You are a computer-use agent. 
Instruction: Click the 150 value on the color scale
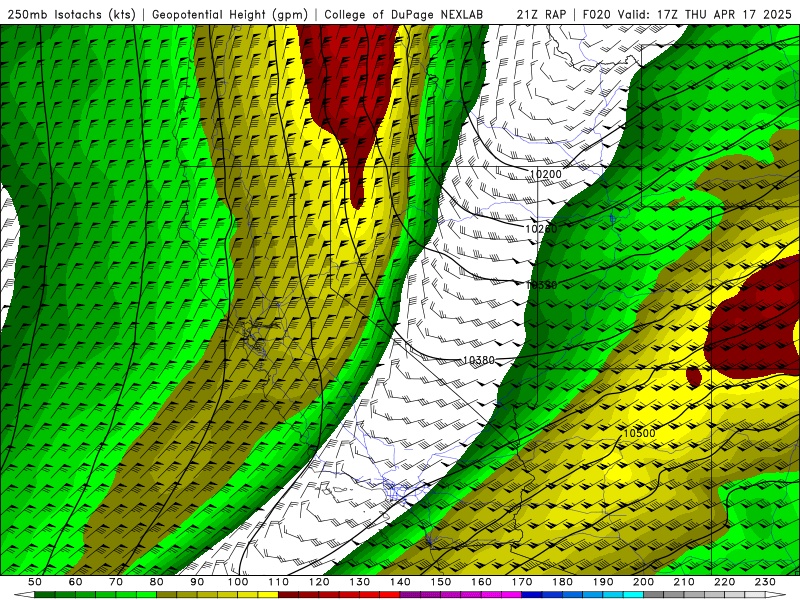[x=441, y=582]
